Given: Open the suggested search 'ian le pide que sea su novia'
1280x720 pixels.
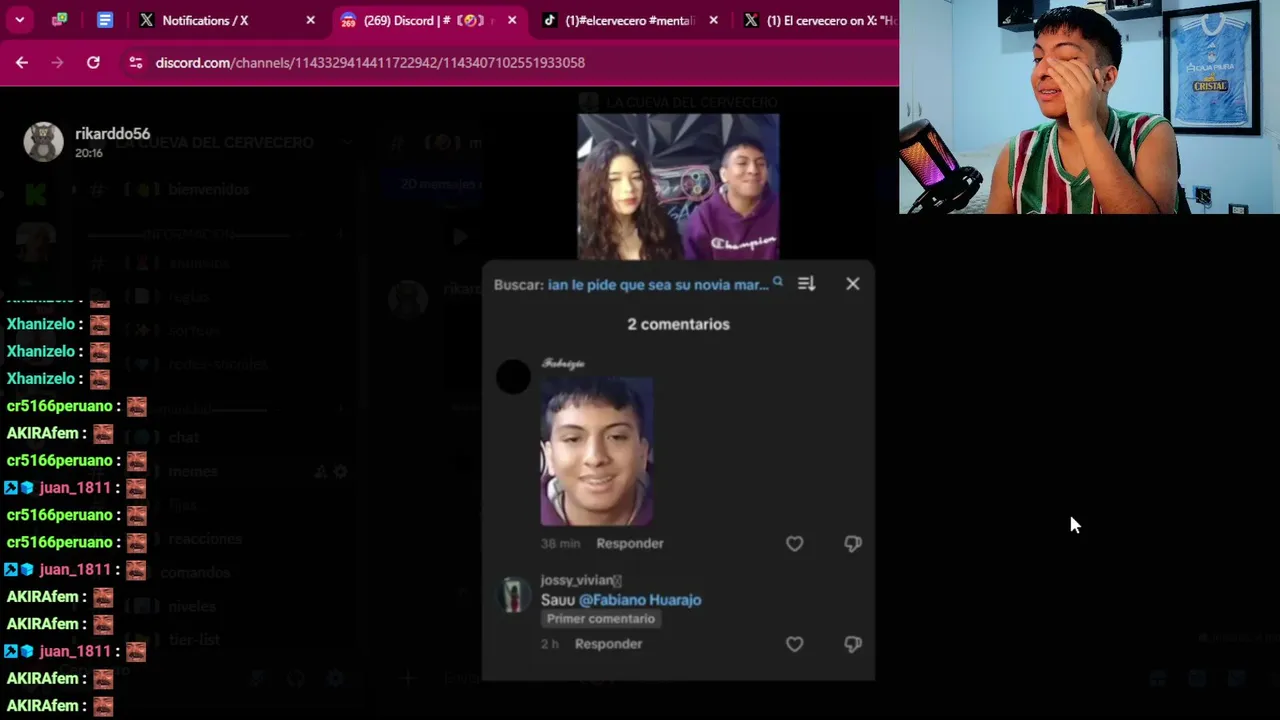Looking at the screenshot, I should pos(658,285).
